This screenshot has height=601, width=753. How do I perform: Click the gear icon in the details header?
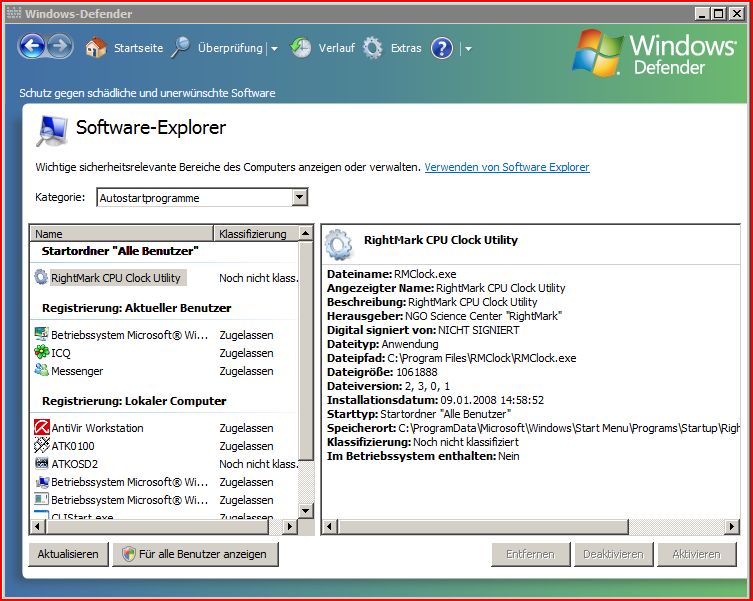[339, 244]
